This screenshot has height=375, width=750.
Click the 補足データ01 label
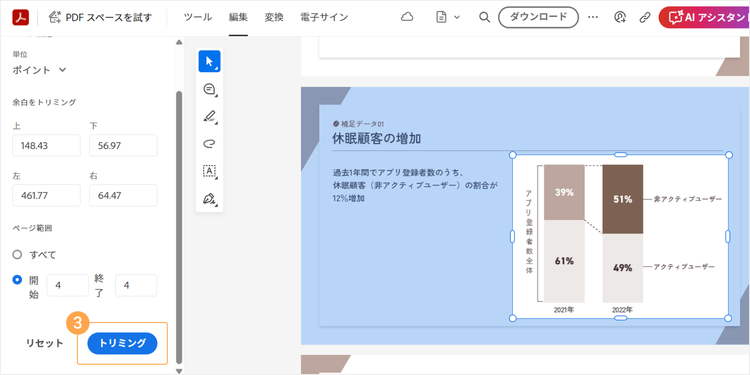click(359, 123)
